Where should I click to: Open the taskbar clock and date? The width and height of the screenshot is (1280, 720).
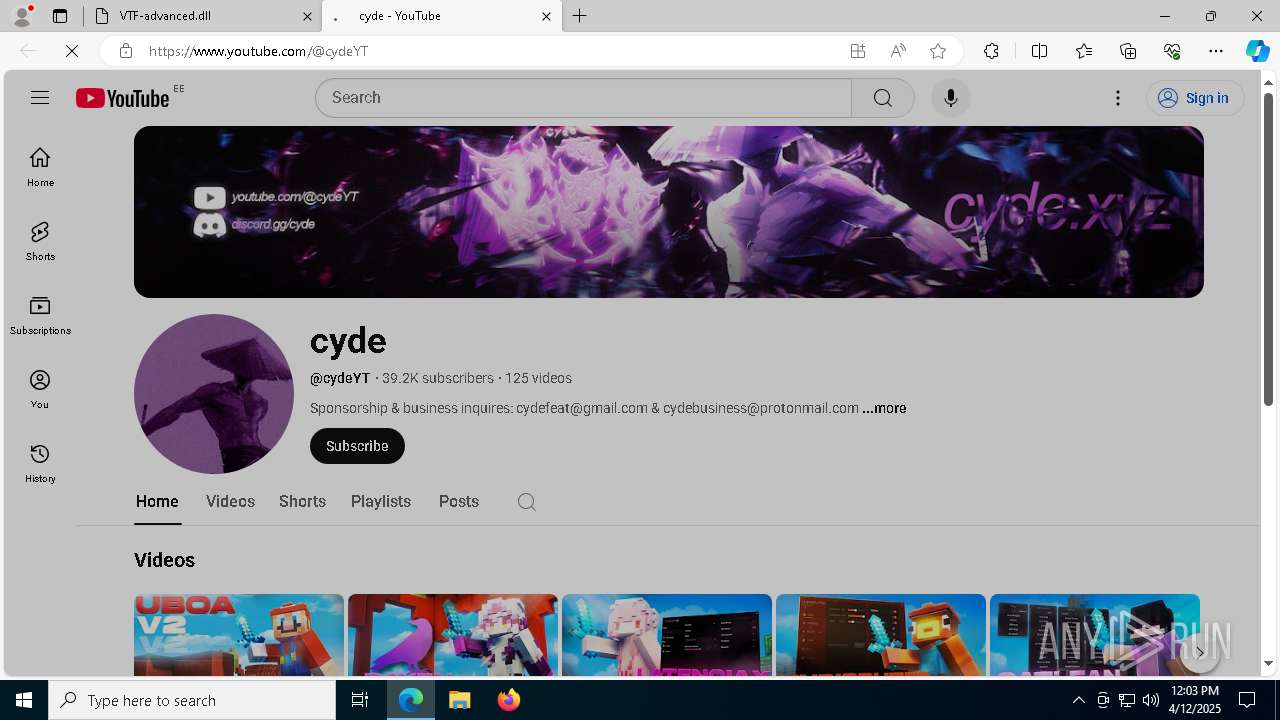[1194, 700]
